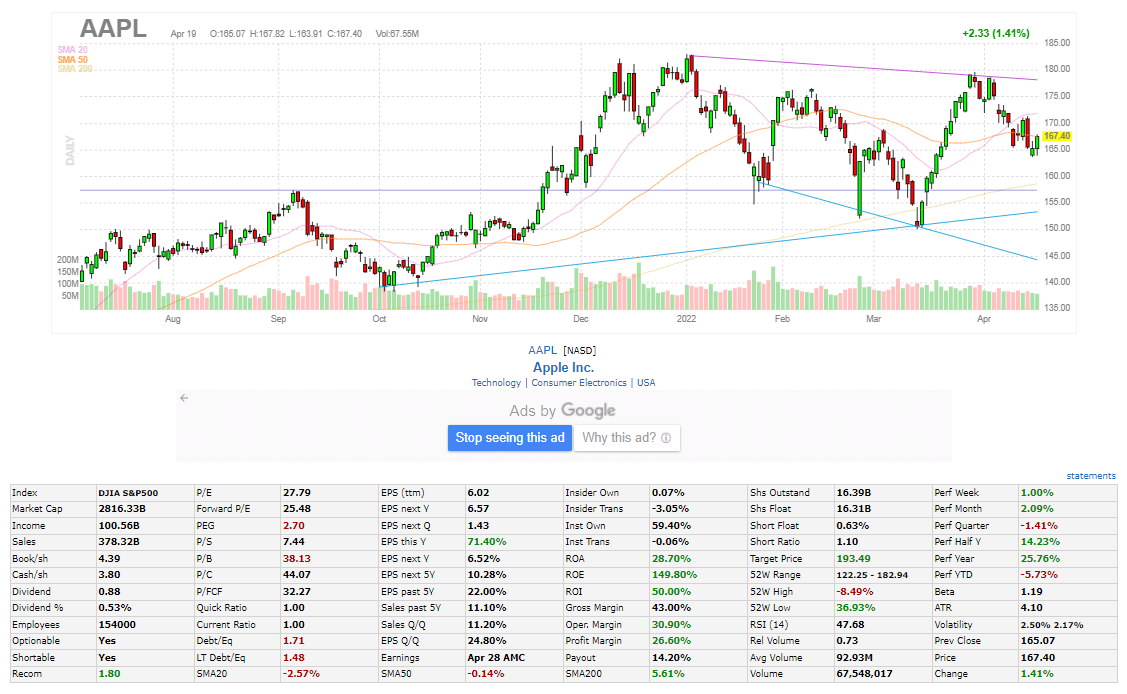Image resolution: width=1127 pixels, height=694 pixels.
Task: Click the +2.33 (1.41%) change text
Action: [995, 33]
